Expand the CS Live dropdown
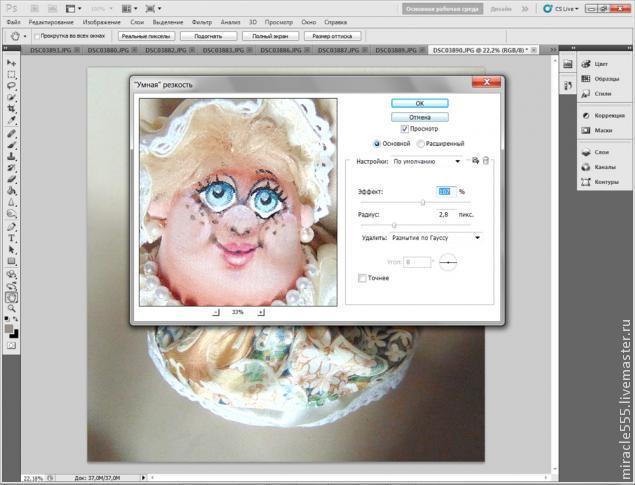 coord(569,8)
